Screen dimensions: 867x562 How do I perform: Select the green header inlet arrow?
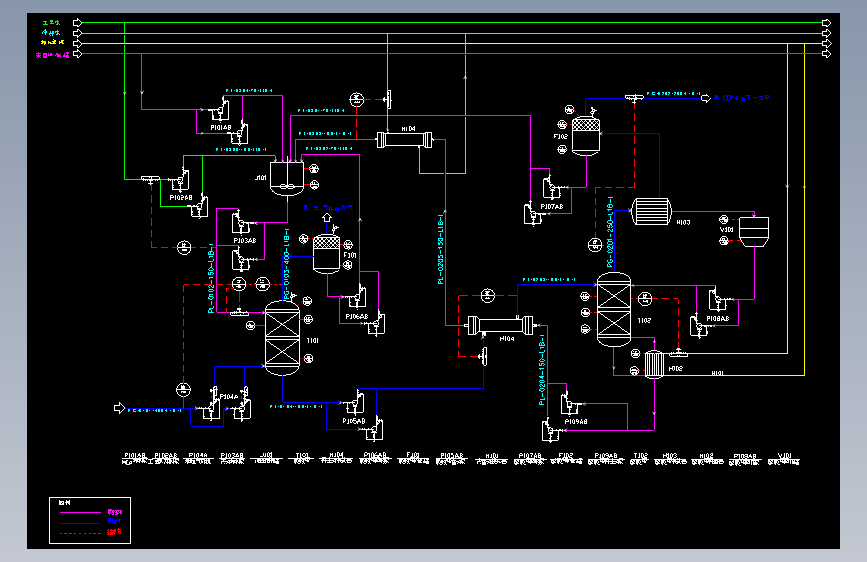click(77, 23)
